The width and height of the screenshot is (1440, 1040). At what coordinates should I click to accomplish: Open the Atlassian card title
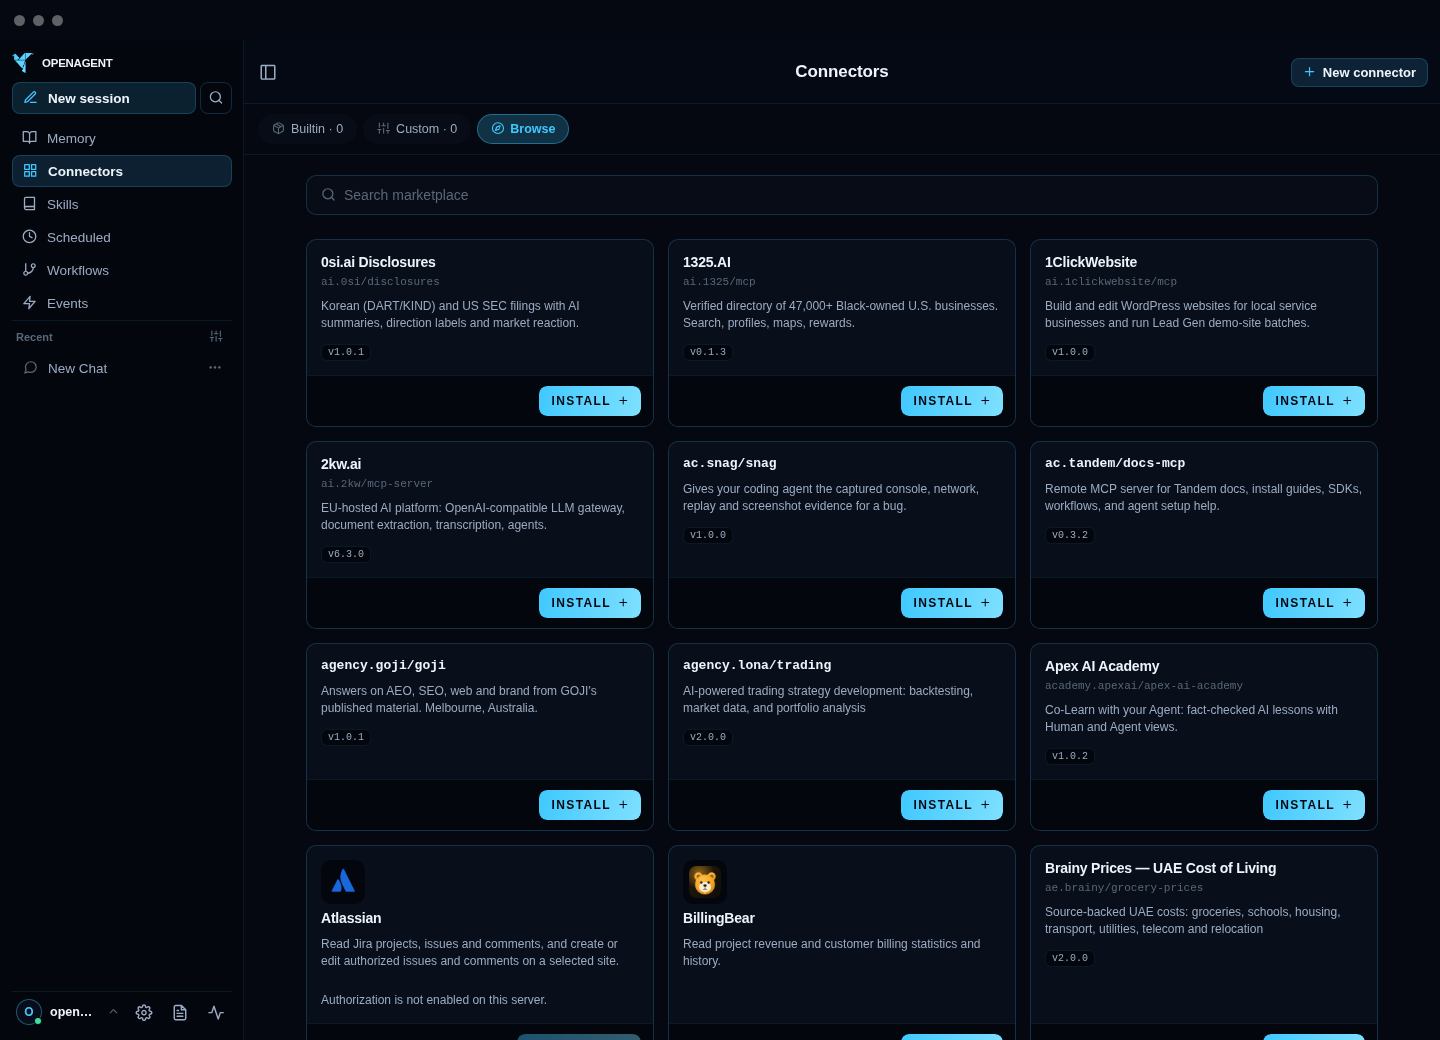pos(351,918)
